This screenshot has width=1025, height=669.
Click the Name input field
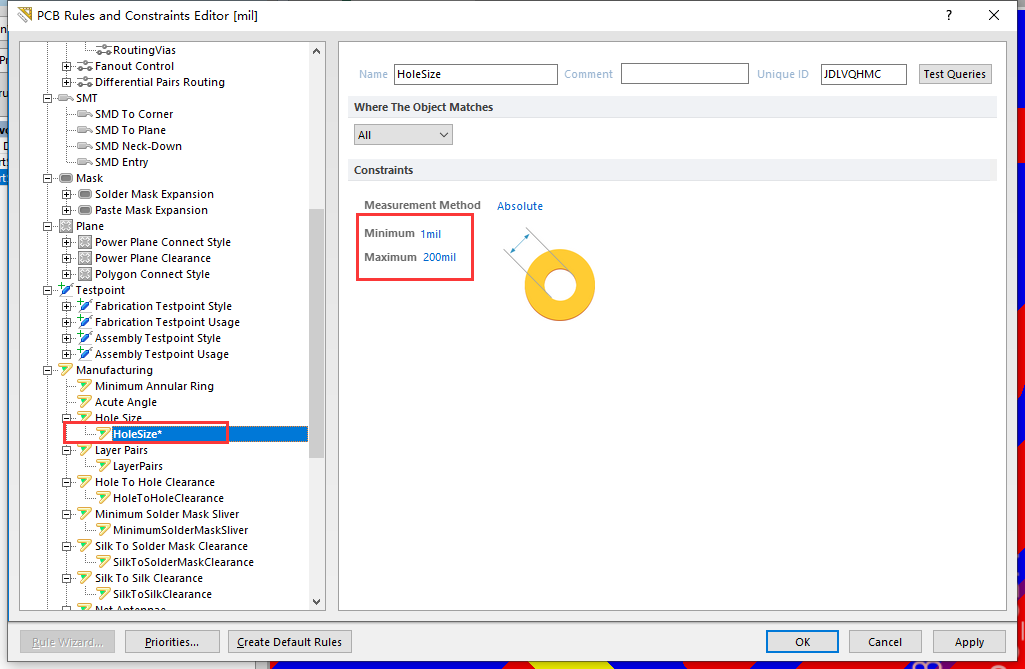475,74
